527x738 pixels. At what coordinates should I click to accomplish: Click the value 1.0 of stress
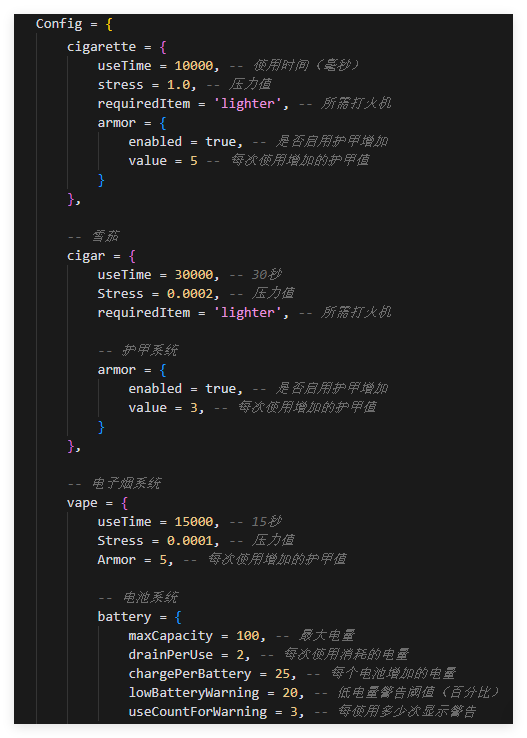[x=178, y=85]
